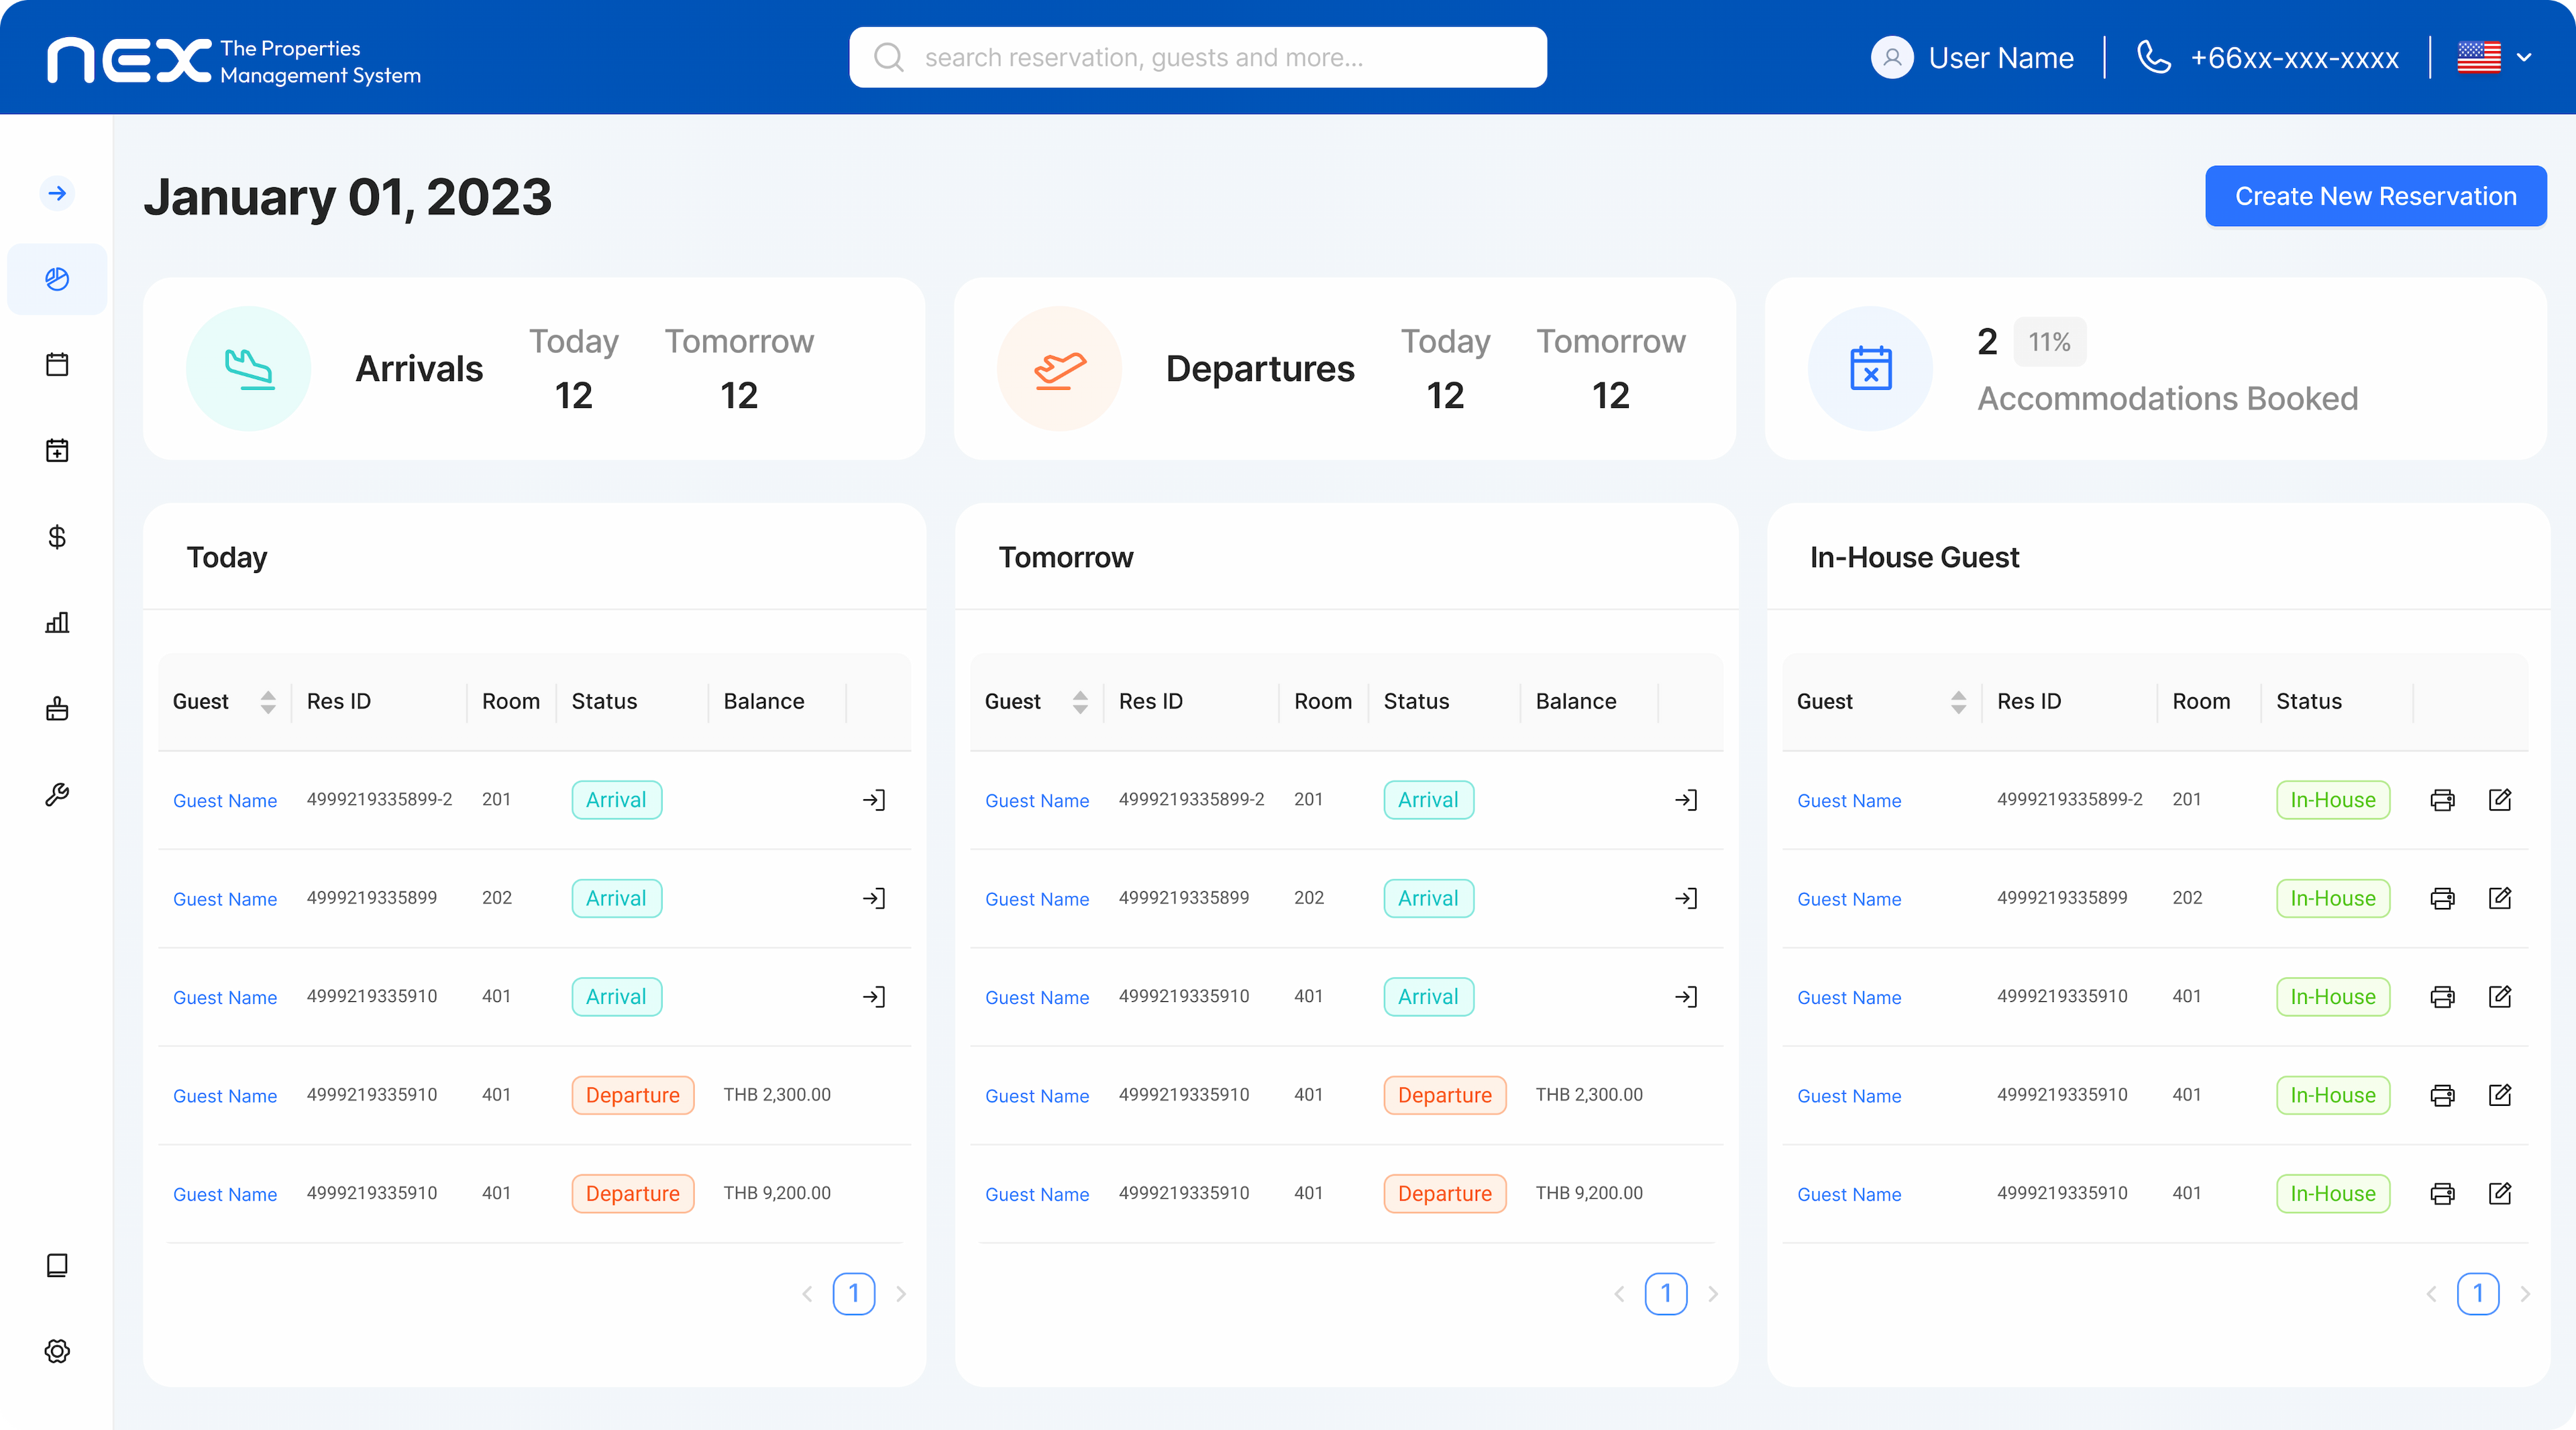The image size is (2576, 1430).
Task: Click the wrench maintenance icon
Action: tap(57, 795)
